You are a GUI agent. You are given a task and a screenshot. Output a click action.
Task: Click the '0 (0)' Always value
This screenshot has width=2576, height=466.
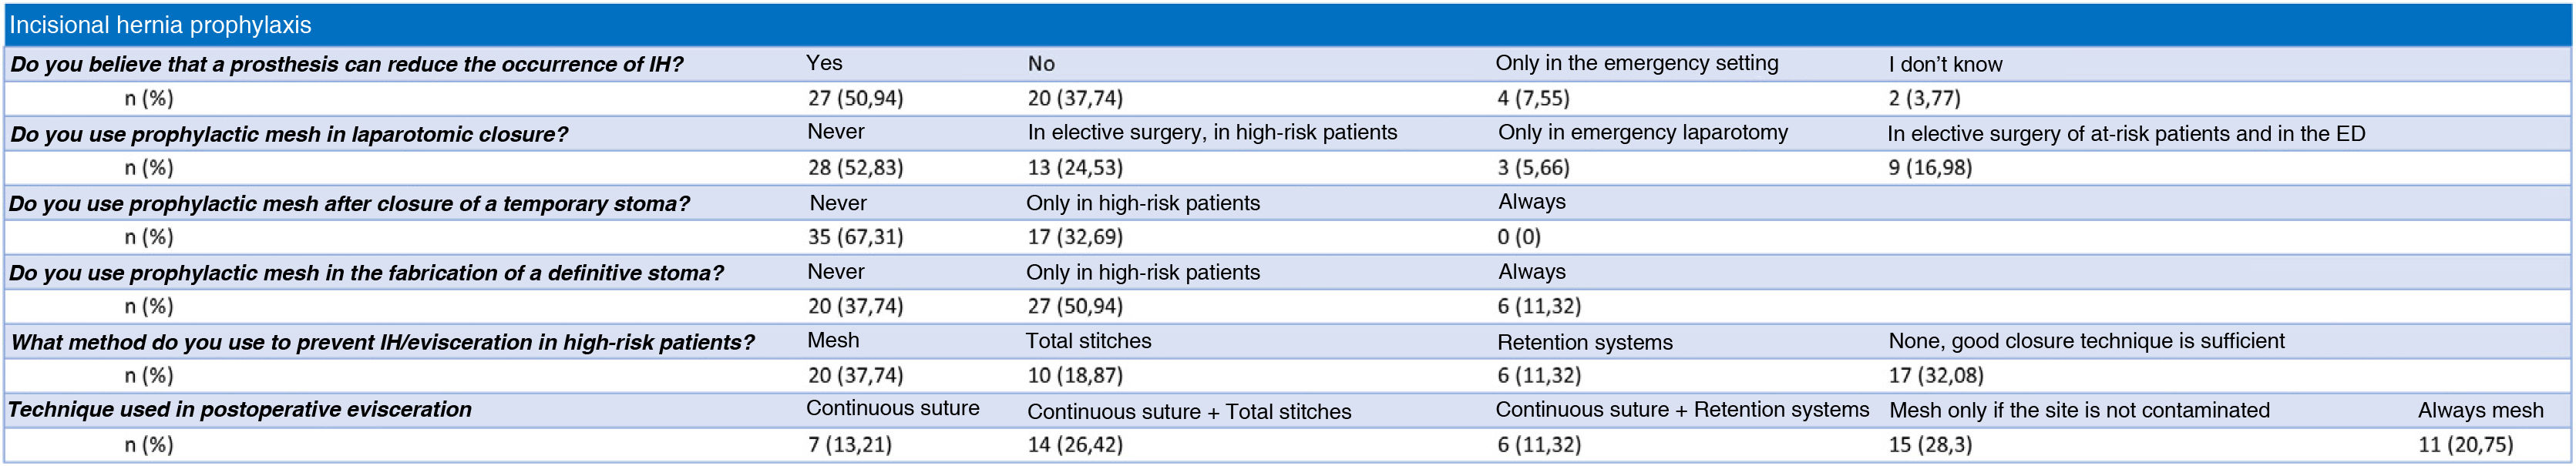(1518, 237)
